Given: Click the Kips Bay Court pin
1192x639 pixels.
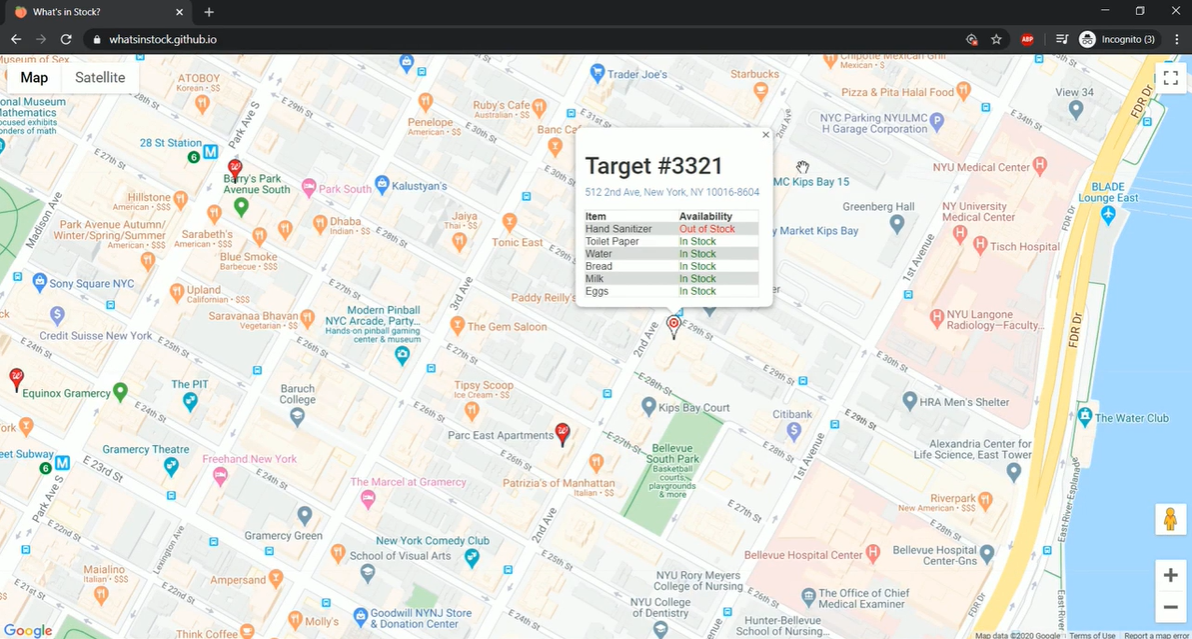Looking at the screenshot, I should 648,406.
